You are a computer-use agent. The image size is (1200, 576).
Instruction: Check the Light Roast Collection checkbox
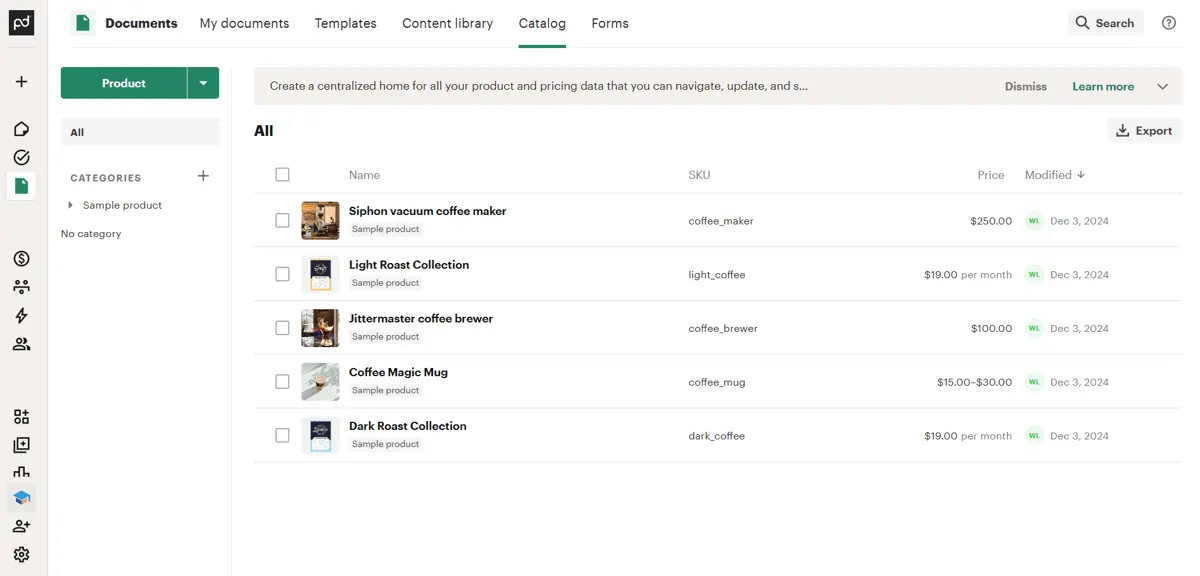[282, 274]
